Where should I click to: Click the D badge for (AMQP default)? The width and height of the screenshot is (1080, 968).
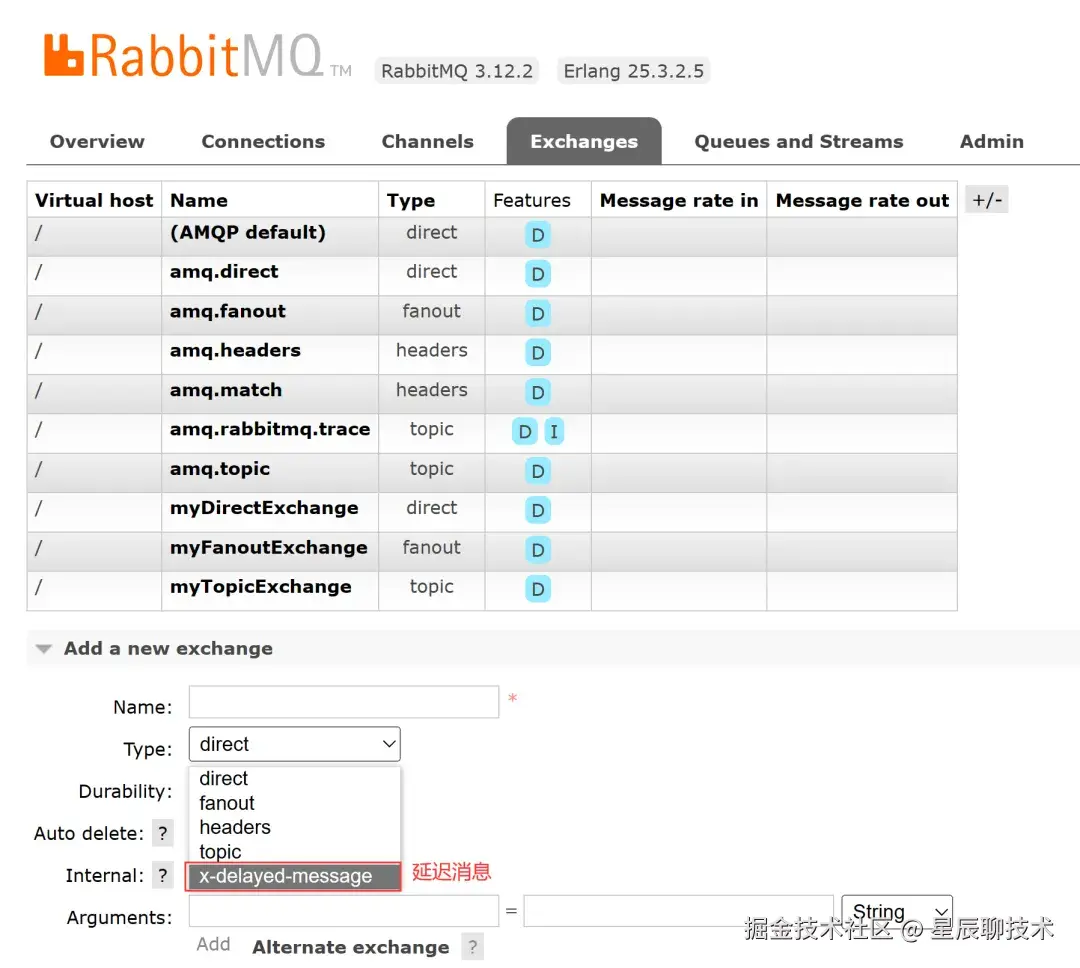tap(538, 235)
